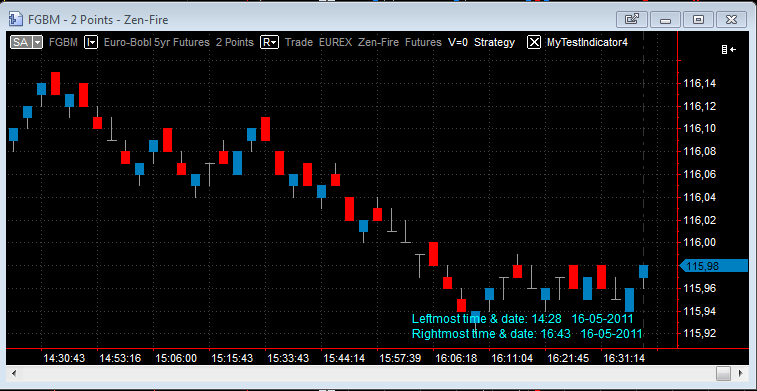Click the 115,96 price axis label
The image size is (757, 391).
[700, 288]
